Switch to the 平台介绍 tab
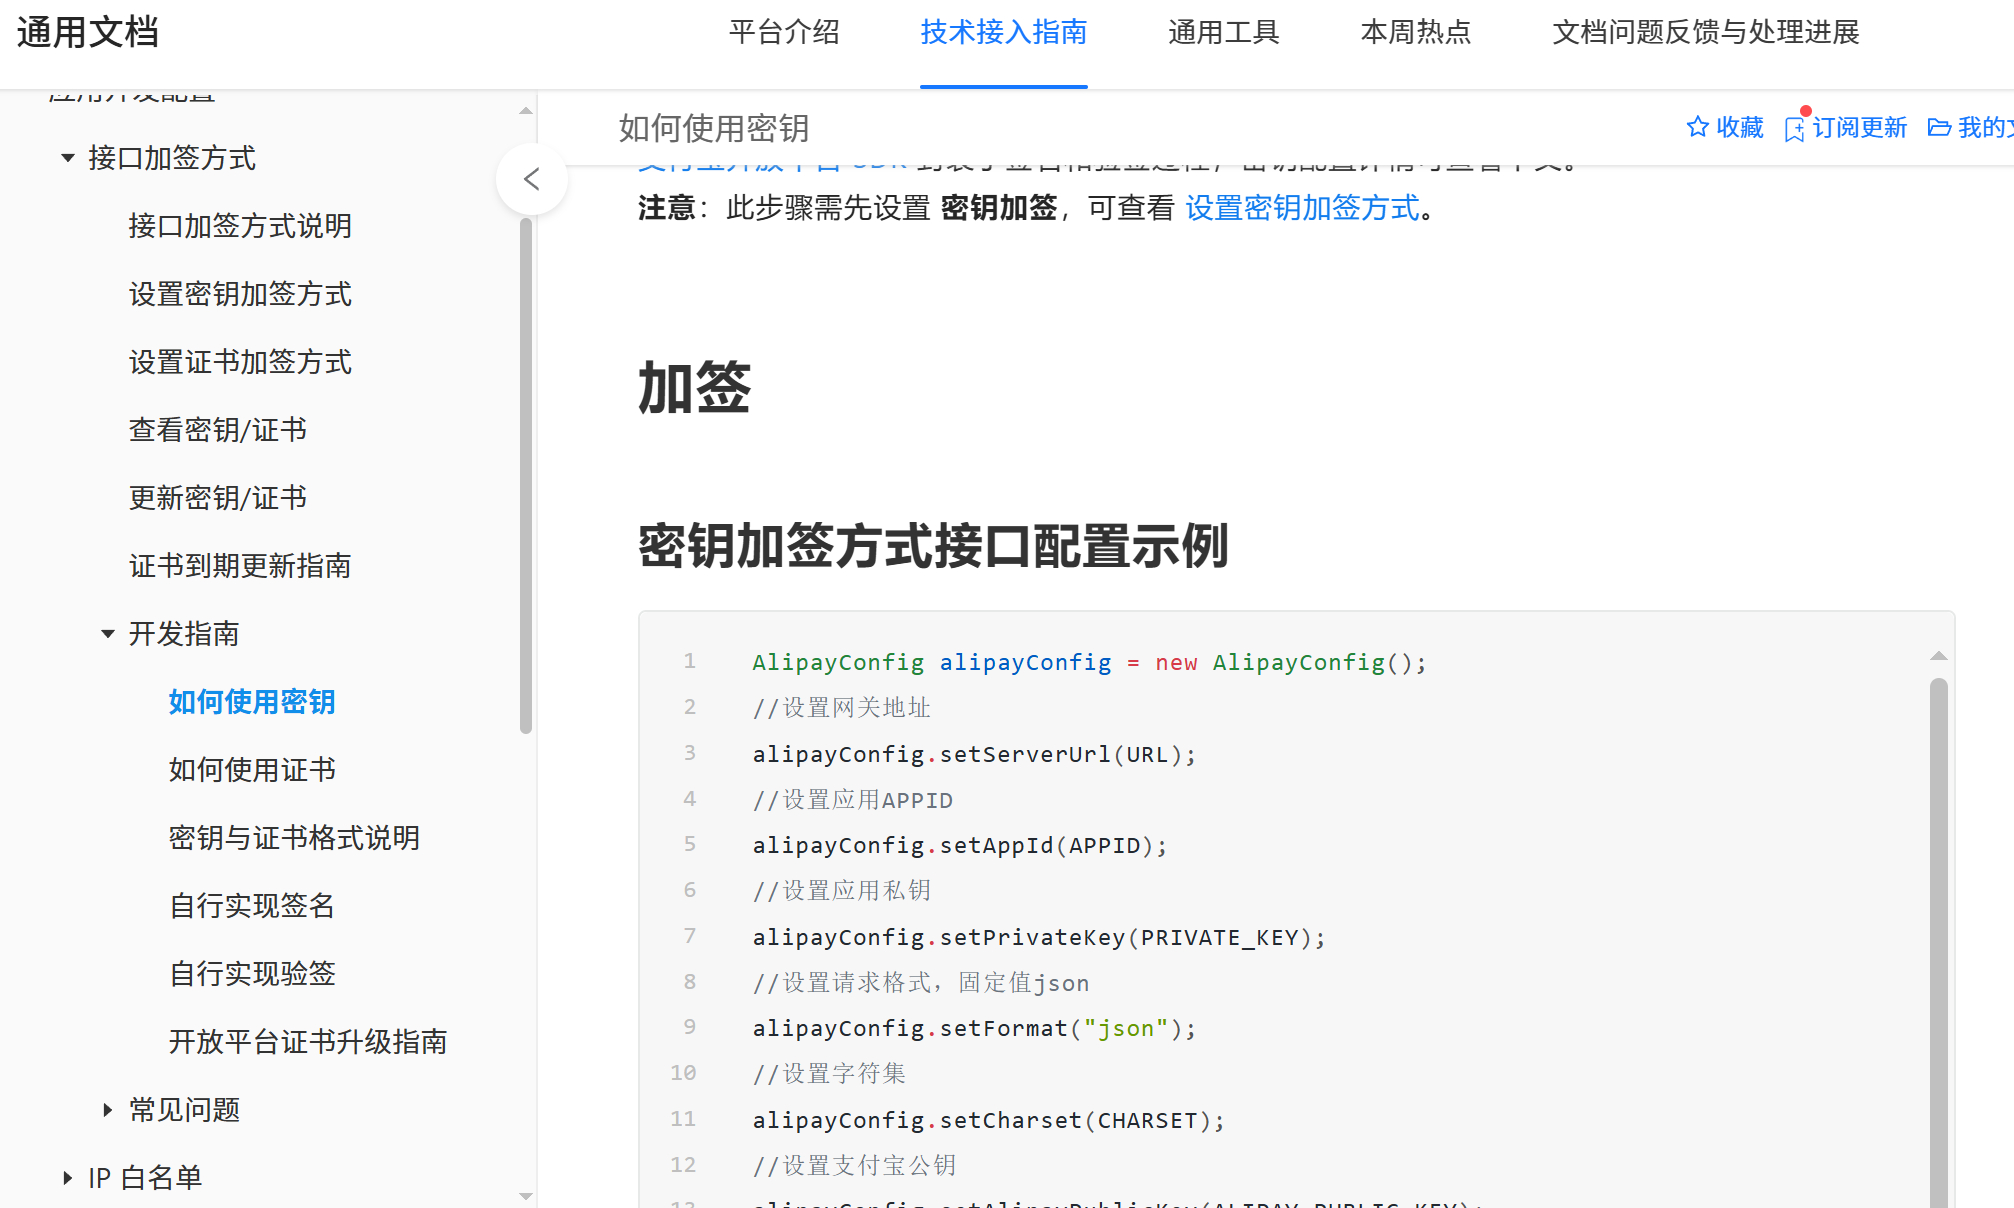 tap(784, 32)
